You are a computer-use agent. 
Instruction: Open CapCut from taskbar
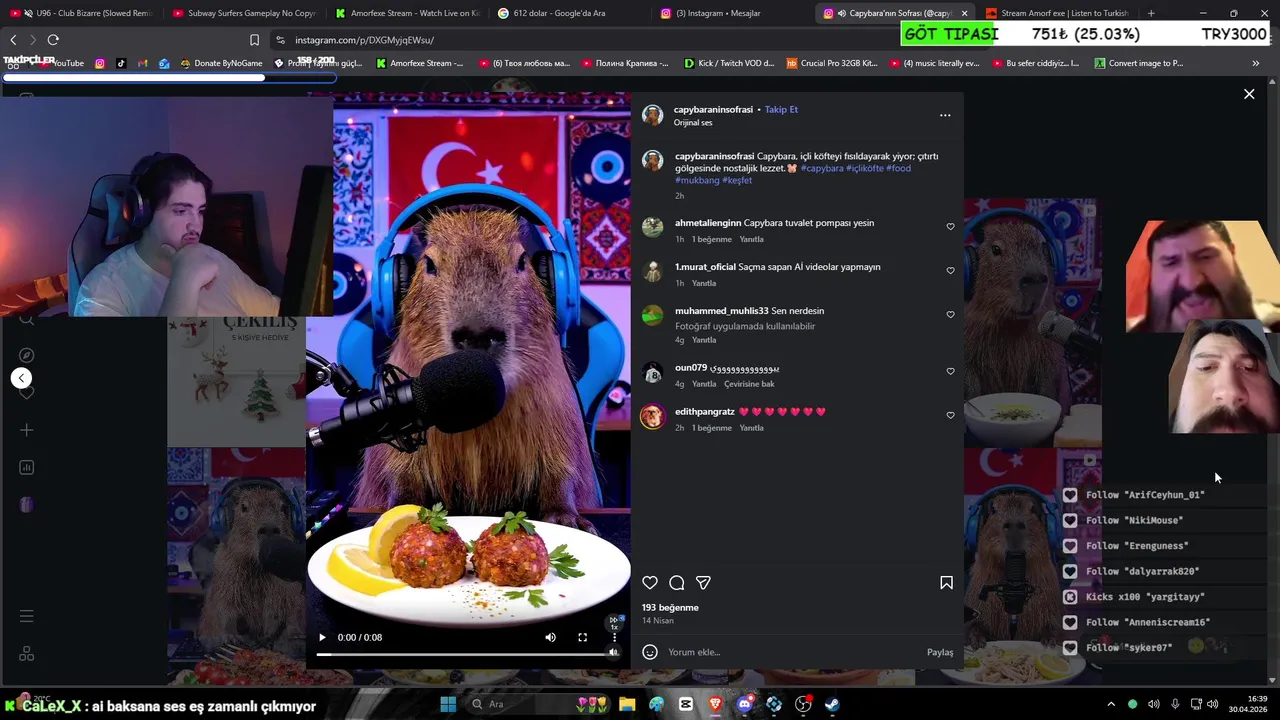pos(685,704)
